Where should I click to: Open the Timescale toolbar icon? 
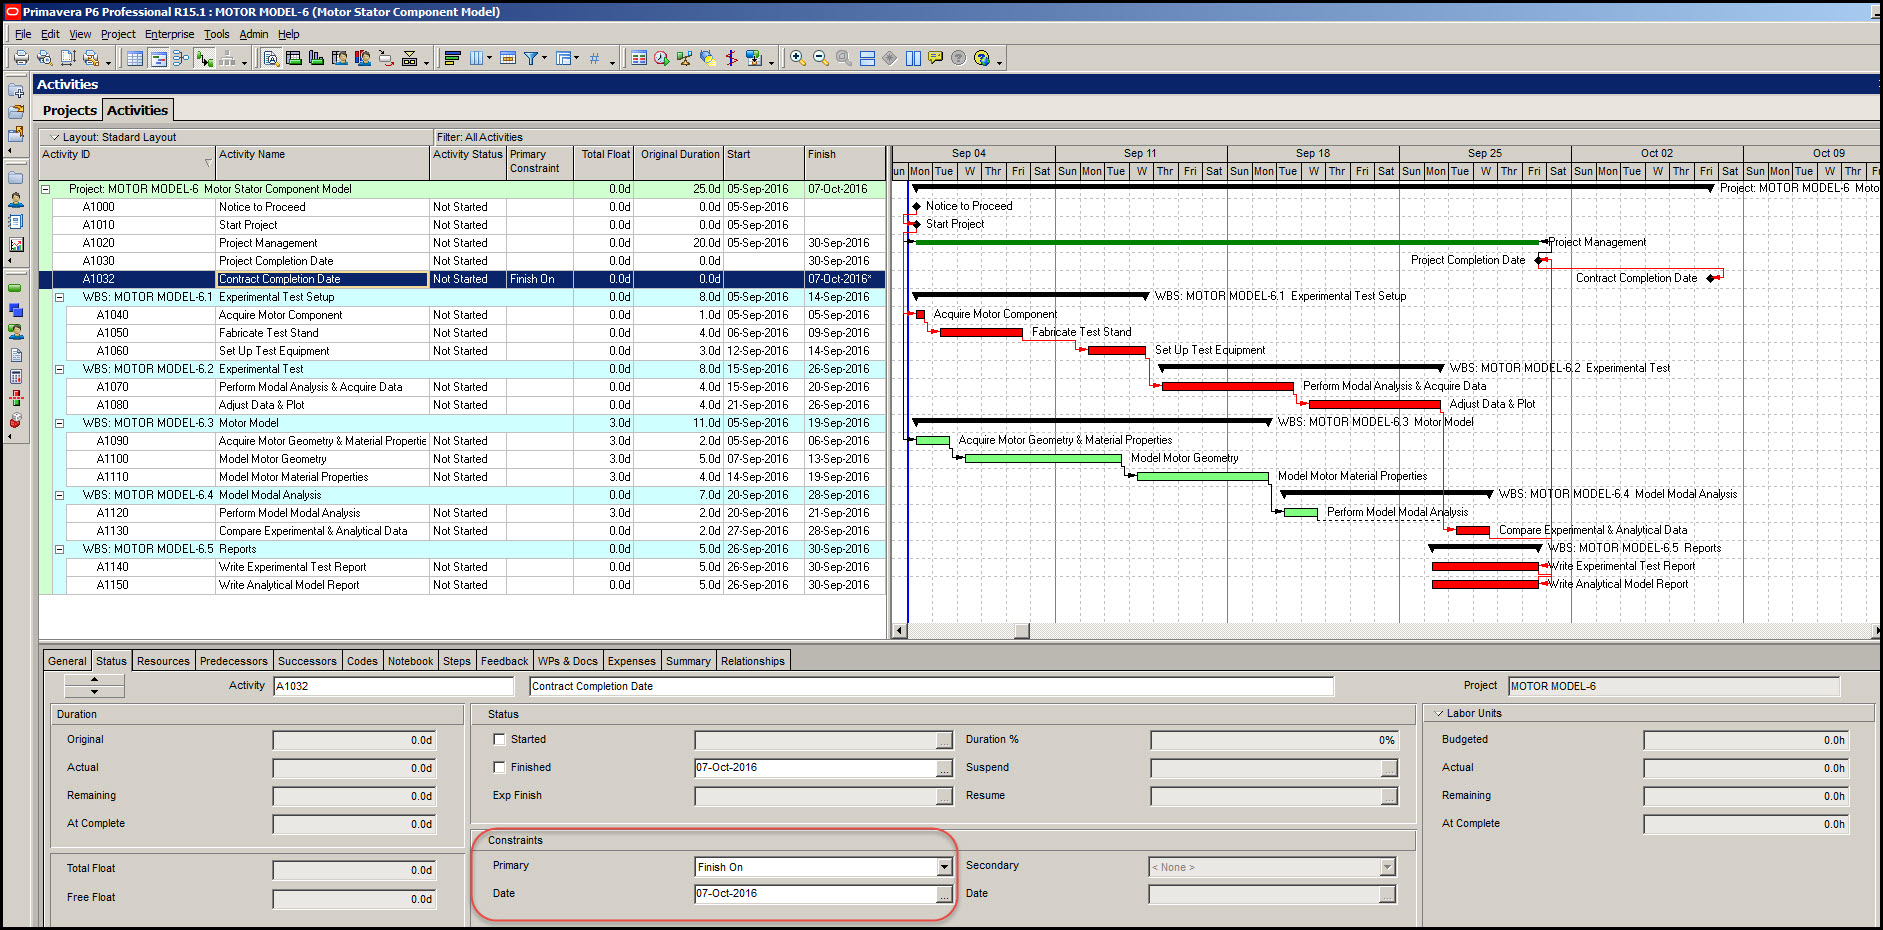click(508, 58)
